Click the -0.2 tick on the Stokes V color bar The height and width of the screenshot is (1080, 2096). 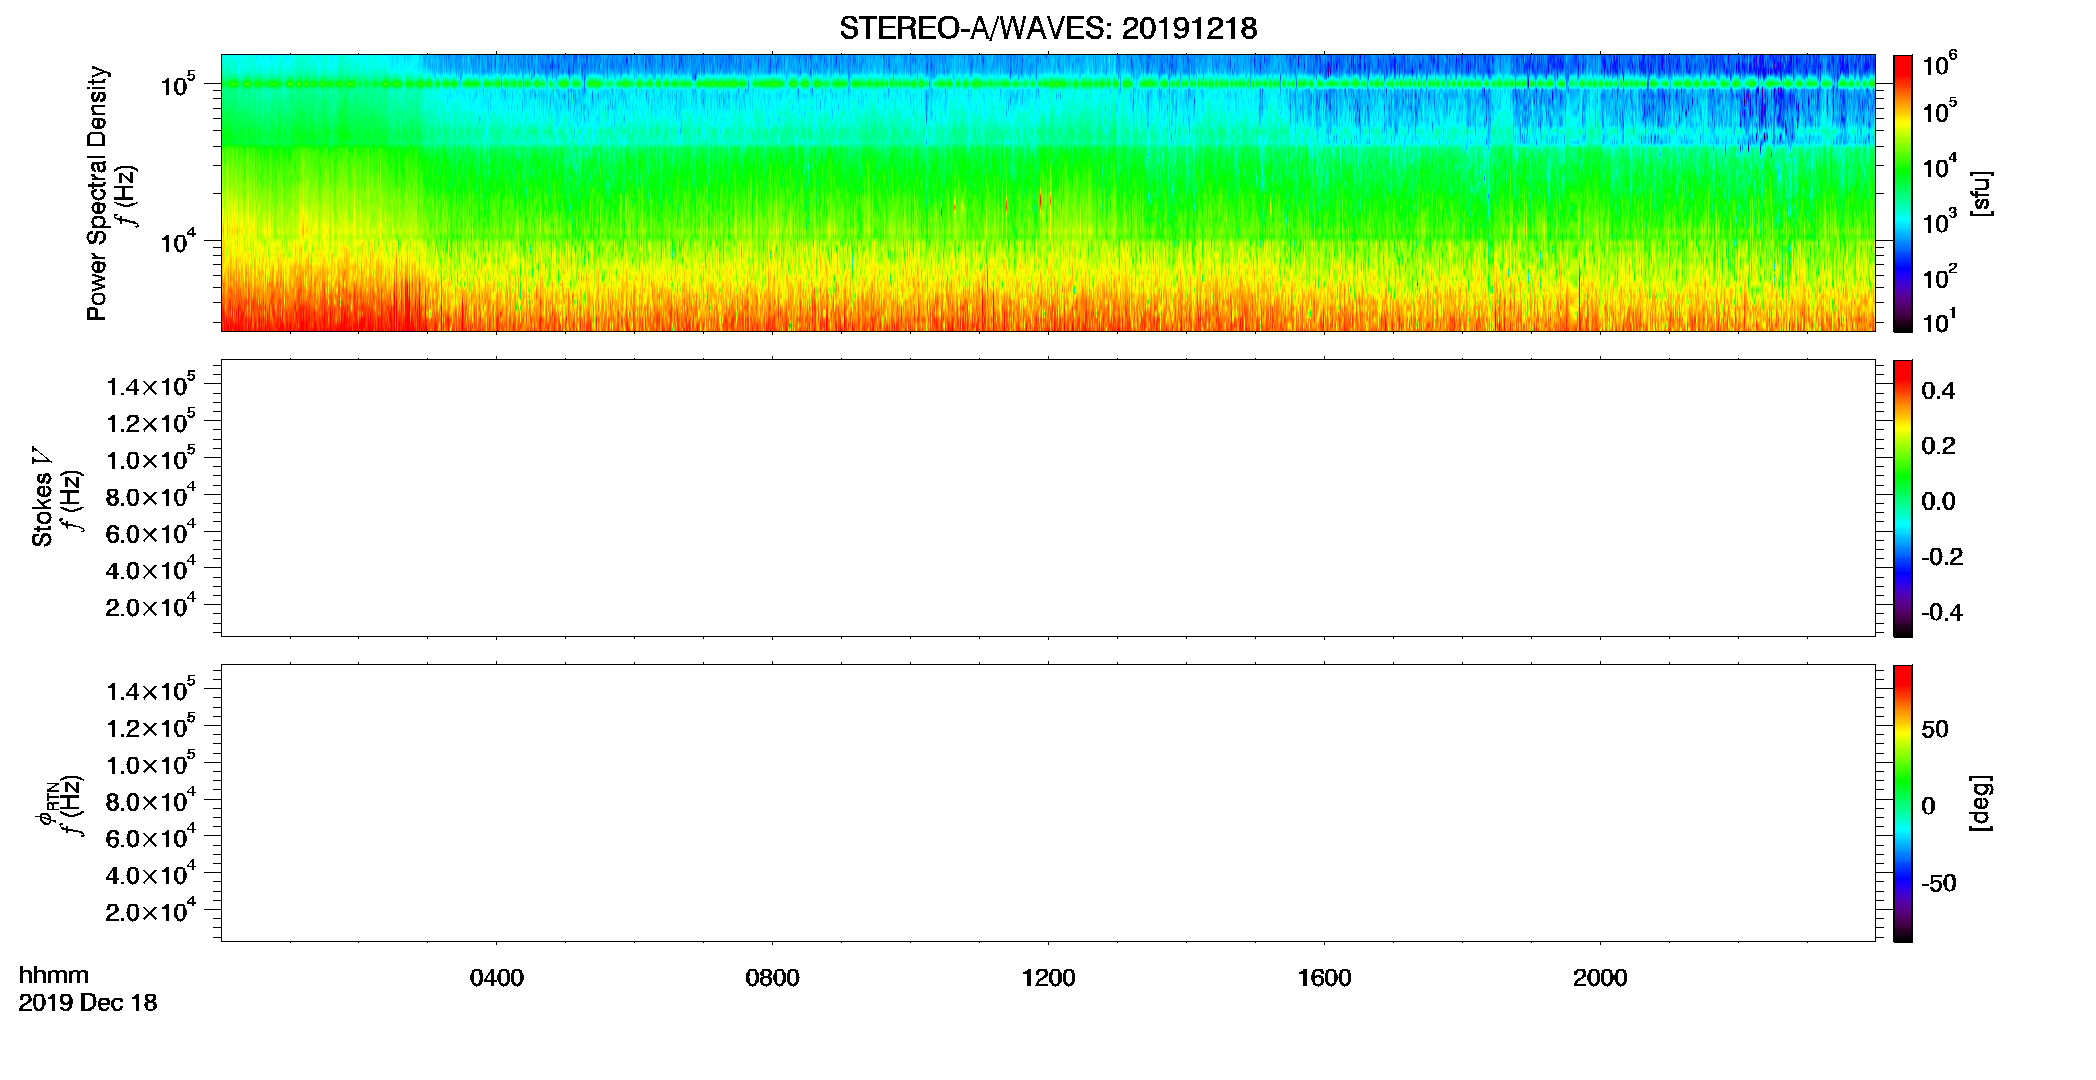[x=1942, y=557]
